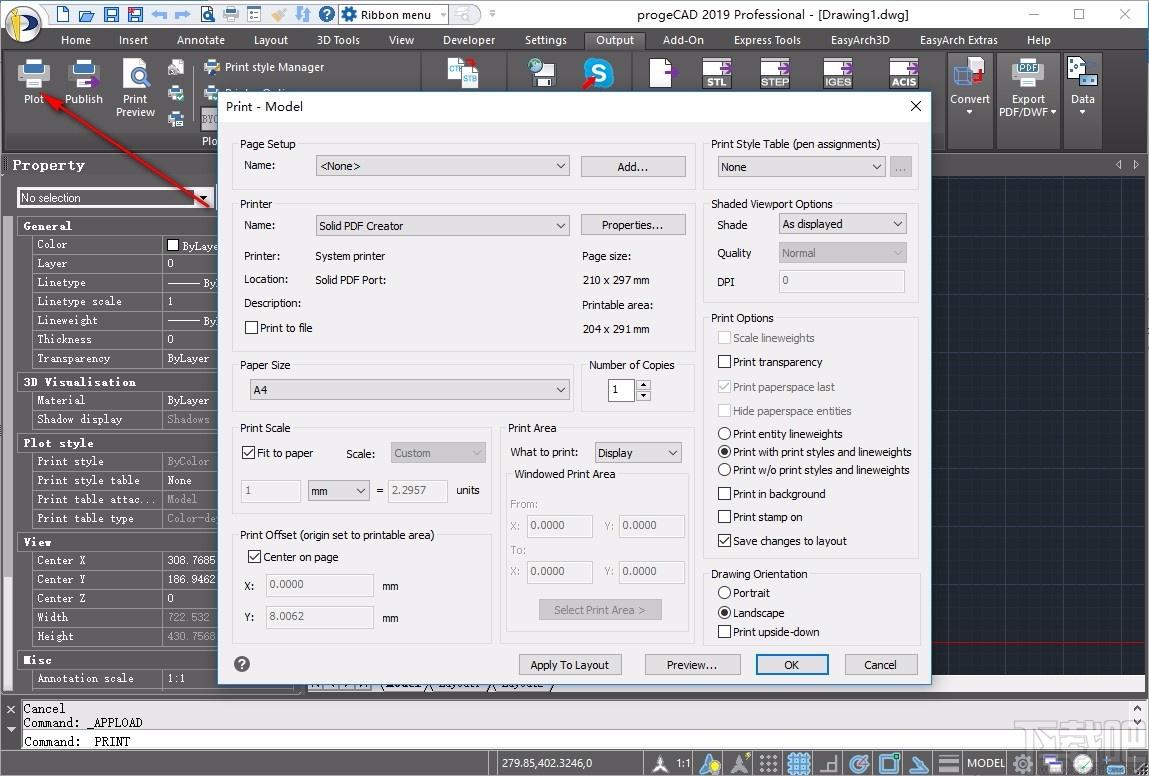Screen dimensions: 1149x776
Task: Click the new file icon in quick toolbar
Action: [63, 14]
